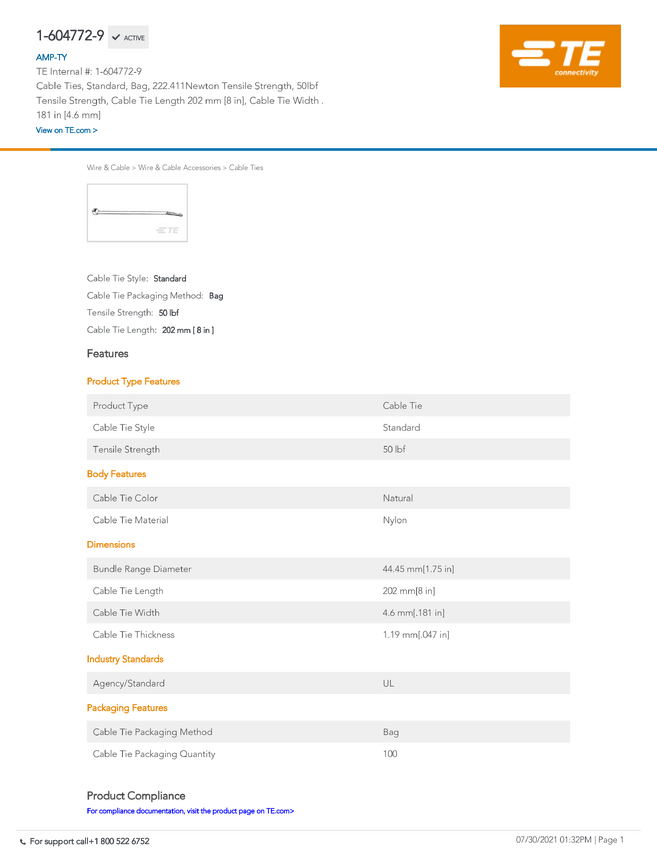This screenshot has width=657, height=850.
Task: Select Cable Tie Thickness row label
Action: 134,635
